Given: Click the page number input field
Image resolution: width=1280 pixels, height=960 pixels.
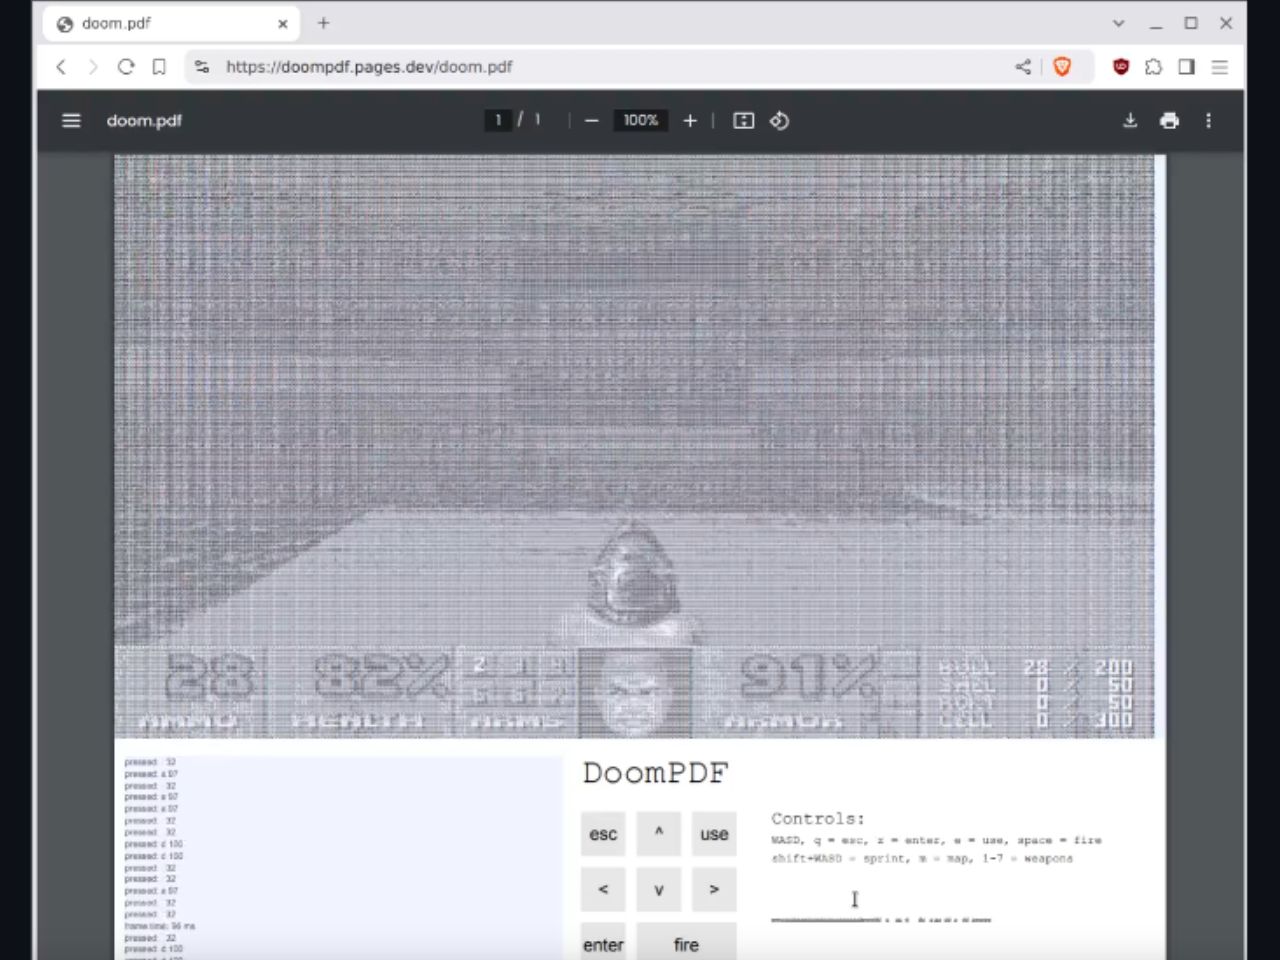Looking at the screenshot, I should pos(498,120).
